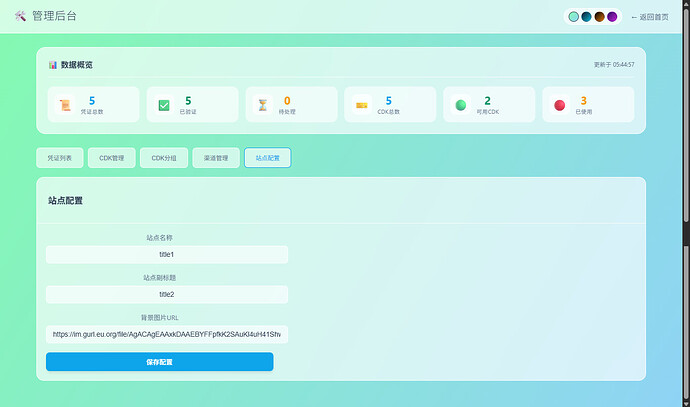Screen dimensions: 690x407
Task: Click the bar chart icon next to 数据概览
Action: [x=53, y=65]
